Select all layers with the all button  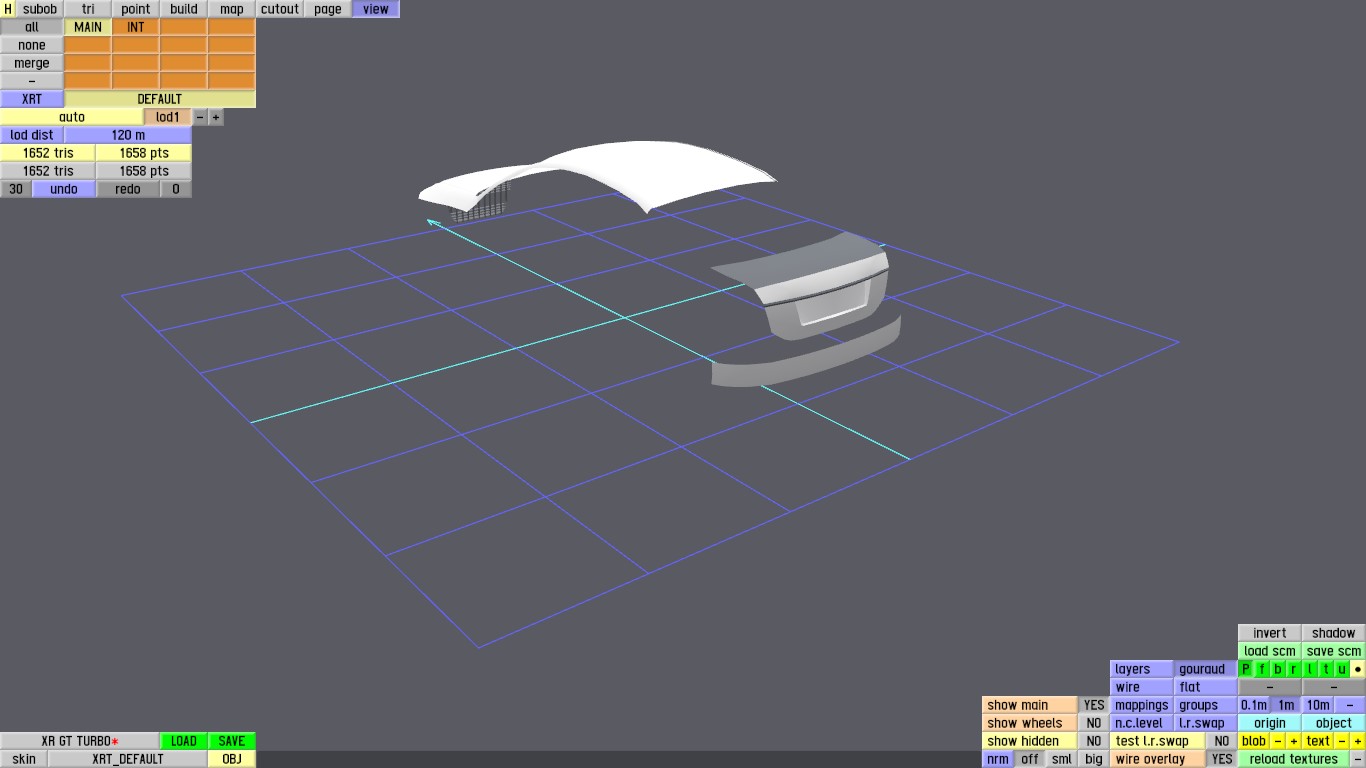point(32,27)
